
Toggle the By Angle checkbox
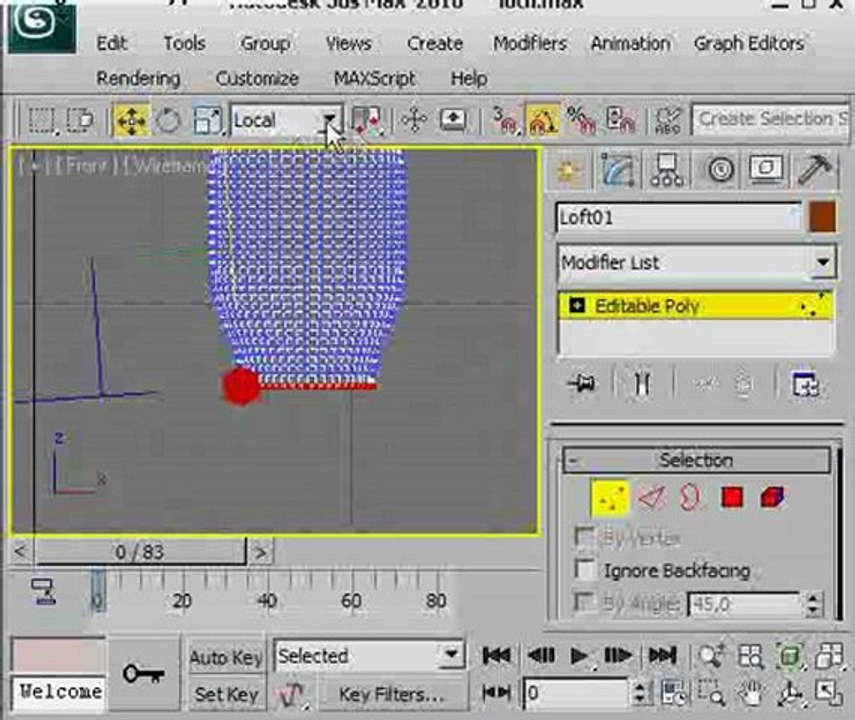coord(585,603)
